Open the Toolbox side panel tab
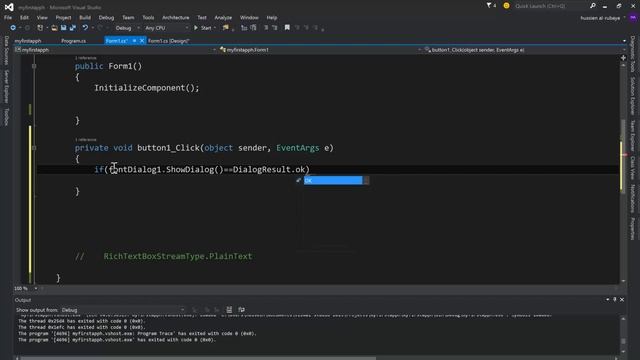The height and width of the screenshot is (360, 640). coord(6,117)
